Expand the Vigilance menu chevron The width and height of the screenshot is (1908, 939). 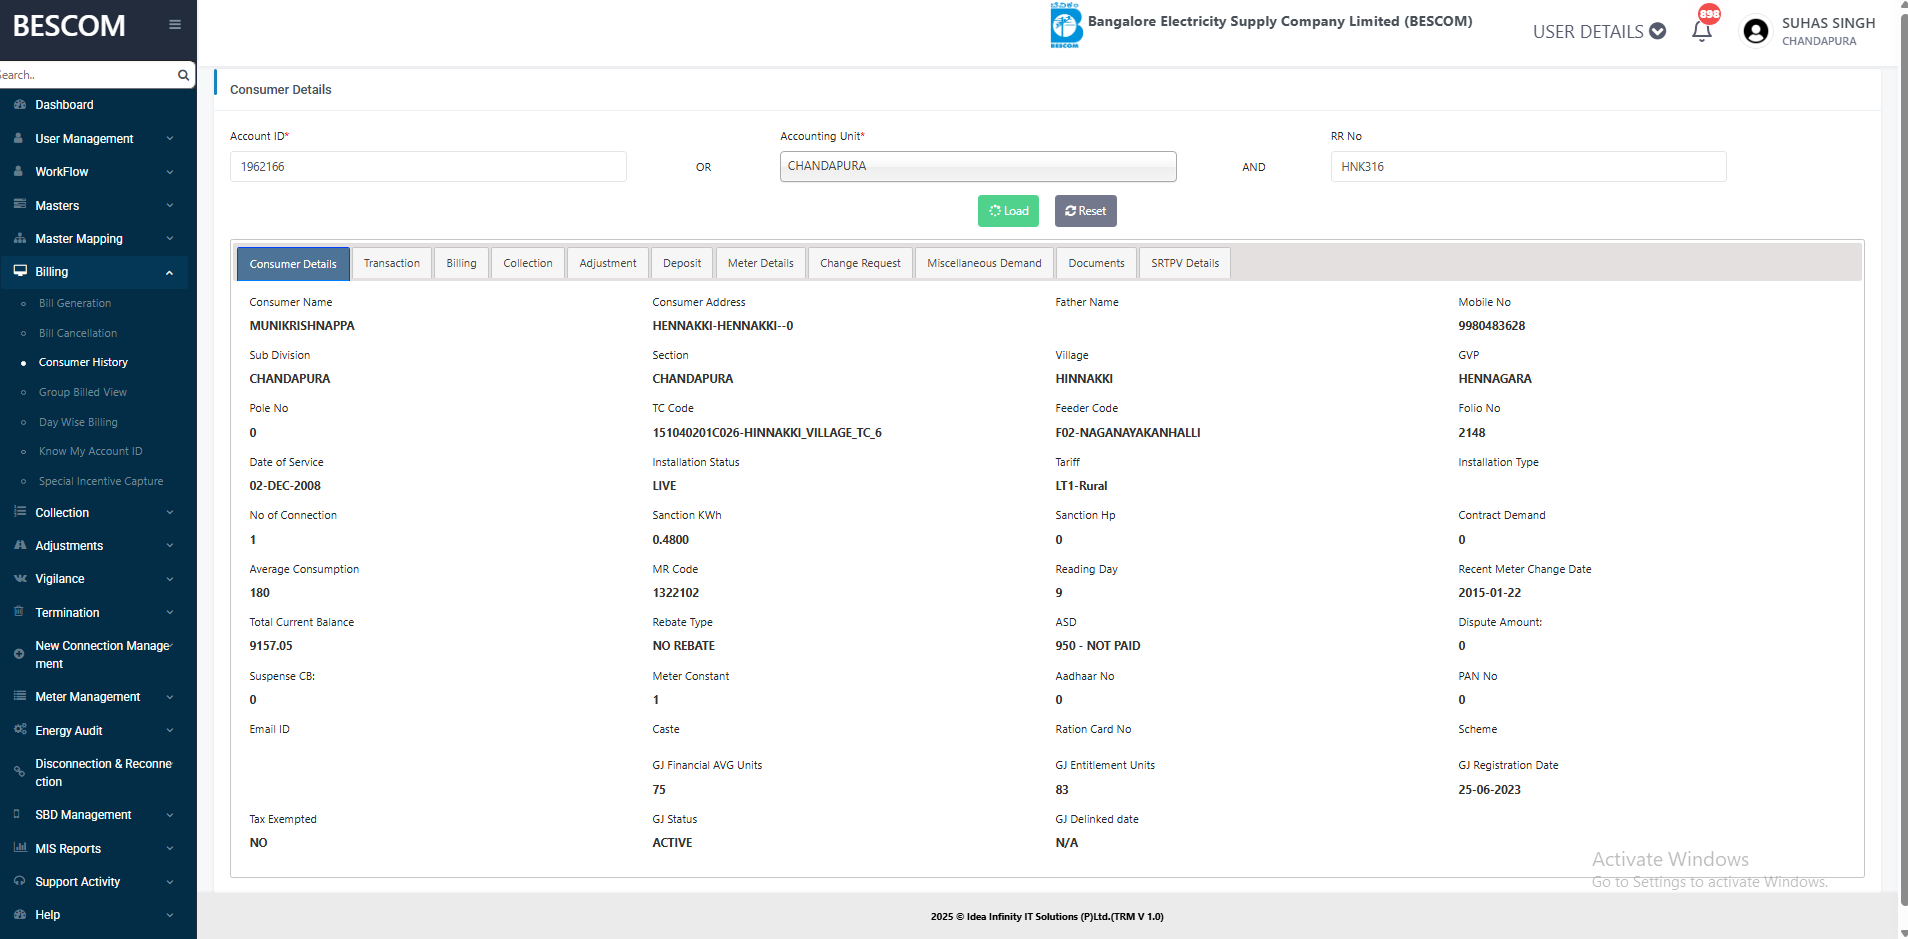[170, 579]
